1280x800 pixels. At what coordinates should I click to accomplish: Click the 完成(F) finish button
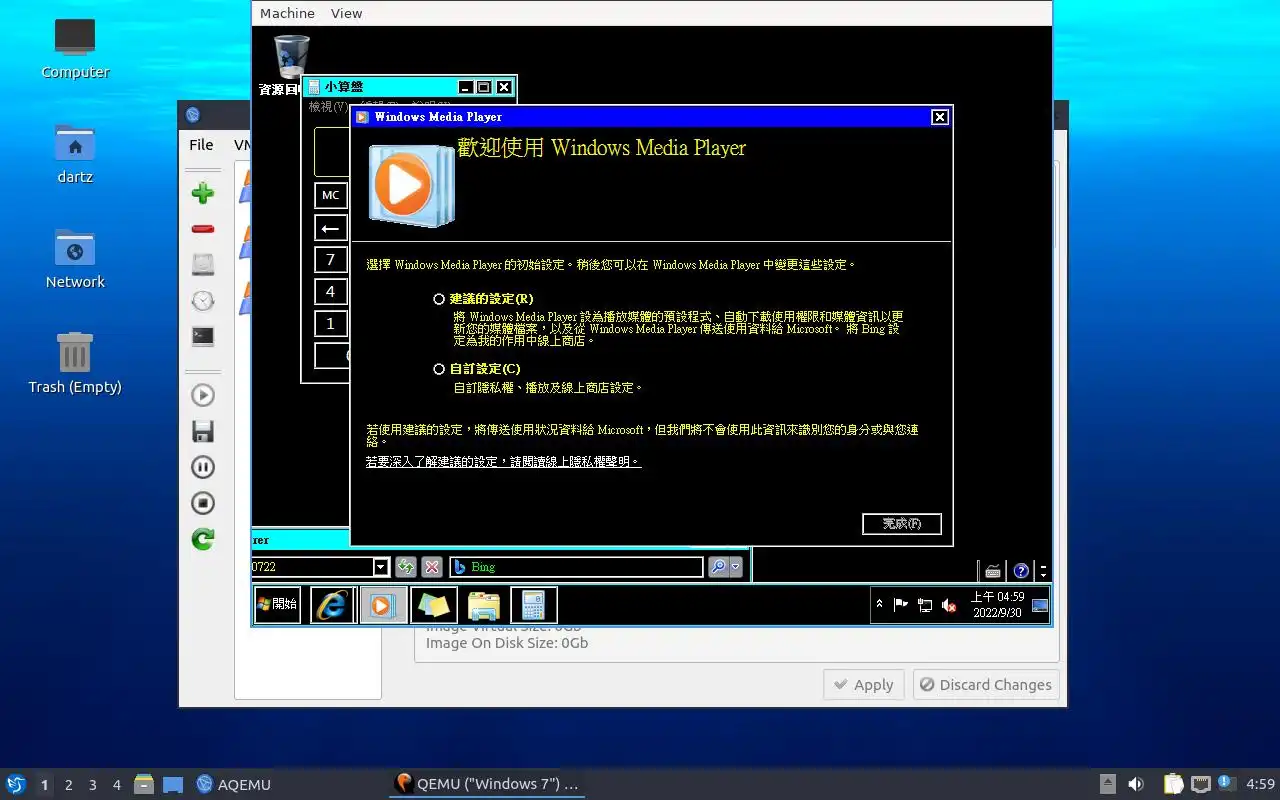tap(901, 524)
